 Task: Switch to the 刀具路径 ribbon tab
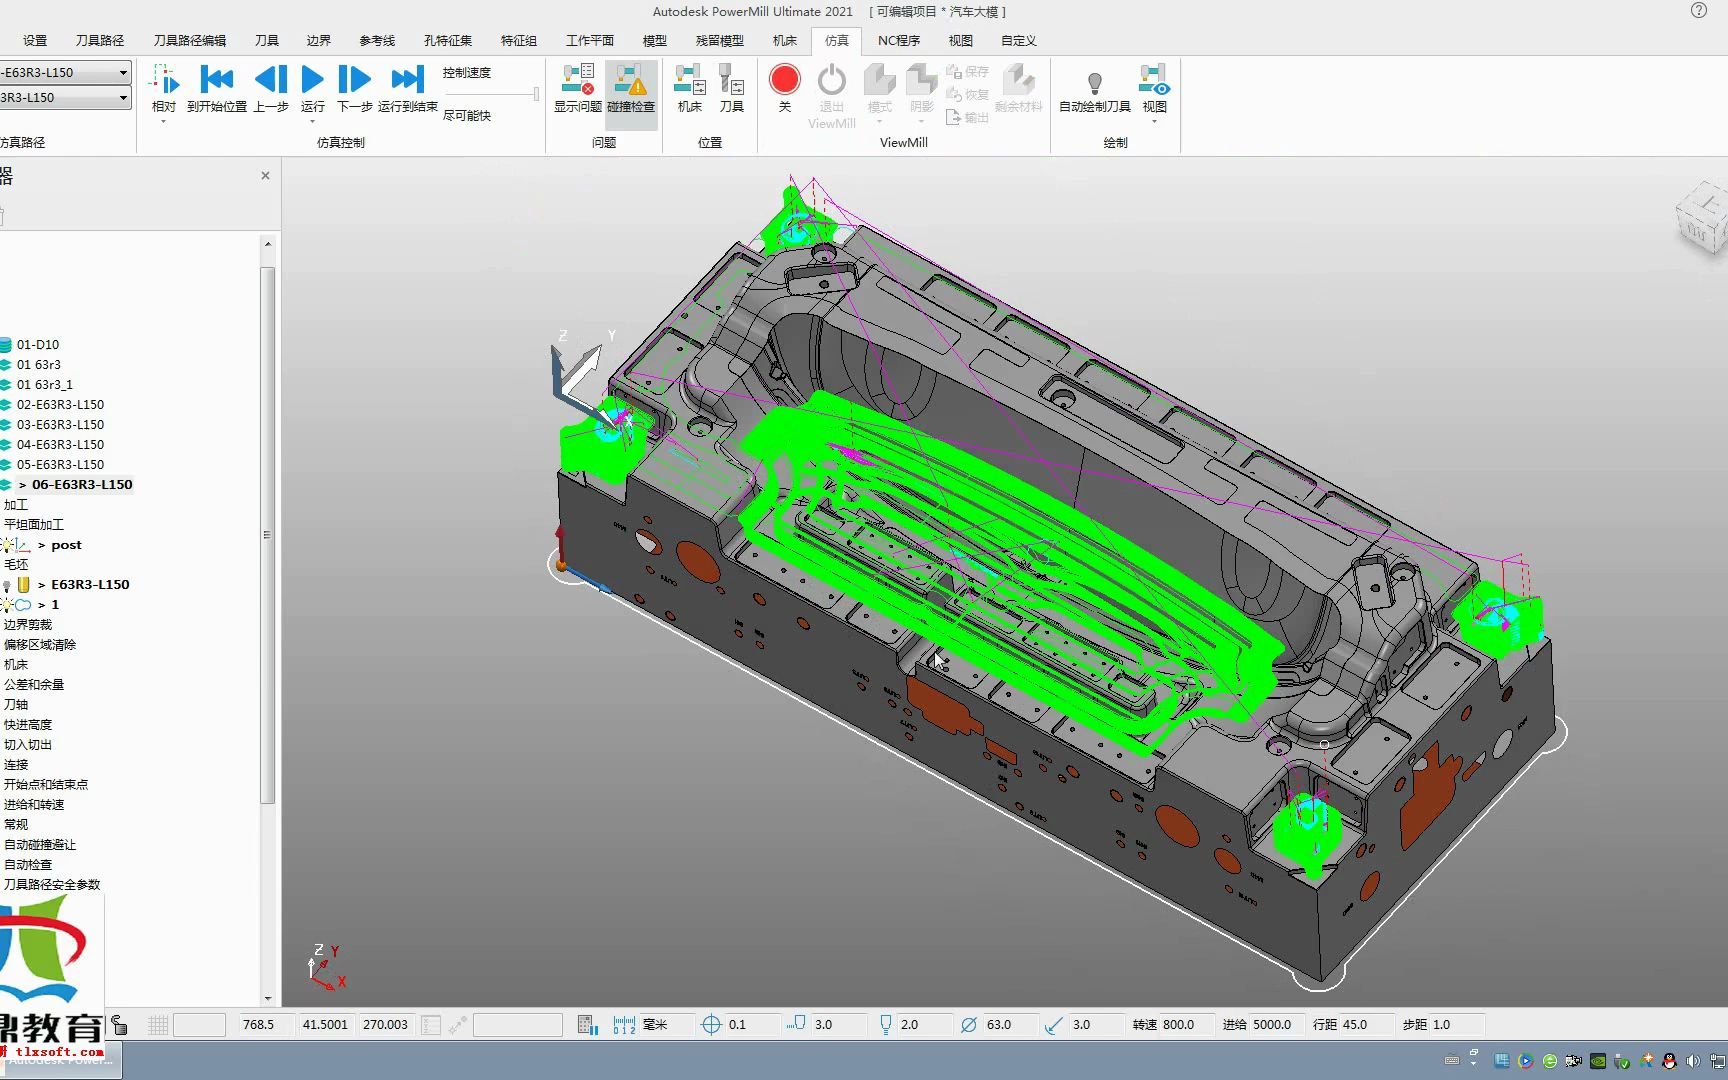100,40
